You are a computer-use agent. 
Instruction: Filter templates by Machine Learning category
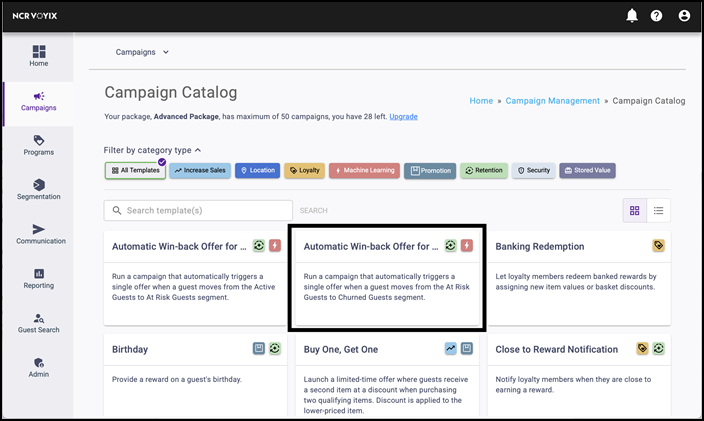[x=364, y=171]
